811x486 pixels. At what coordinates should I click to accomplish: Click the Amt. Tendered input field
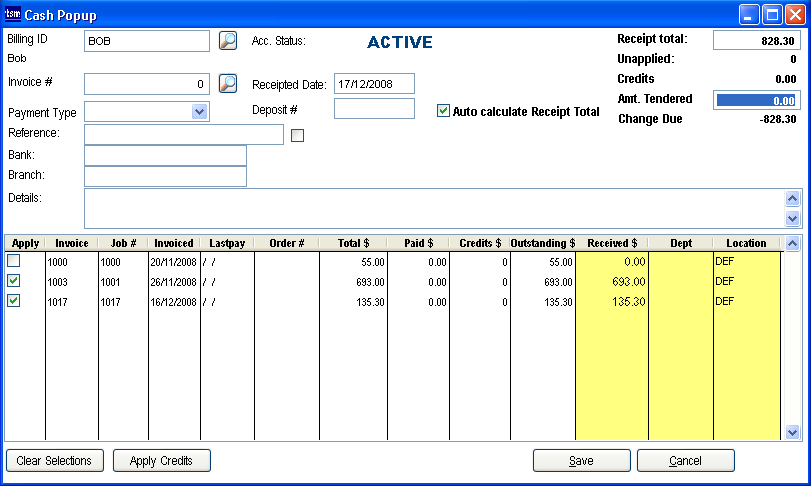tap(755, 100)
